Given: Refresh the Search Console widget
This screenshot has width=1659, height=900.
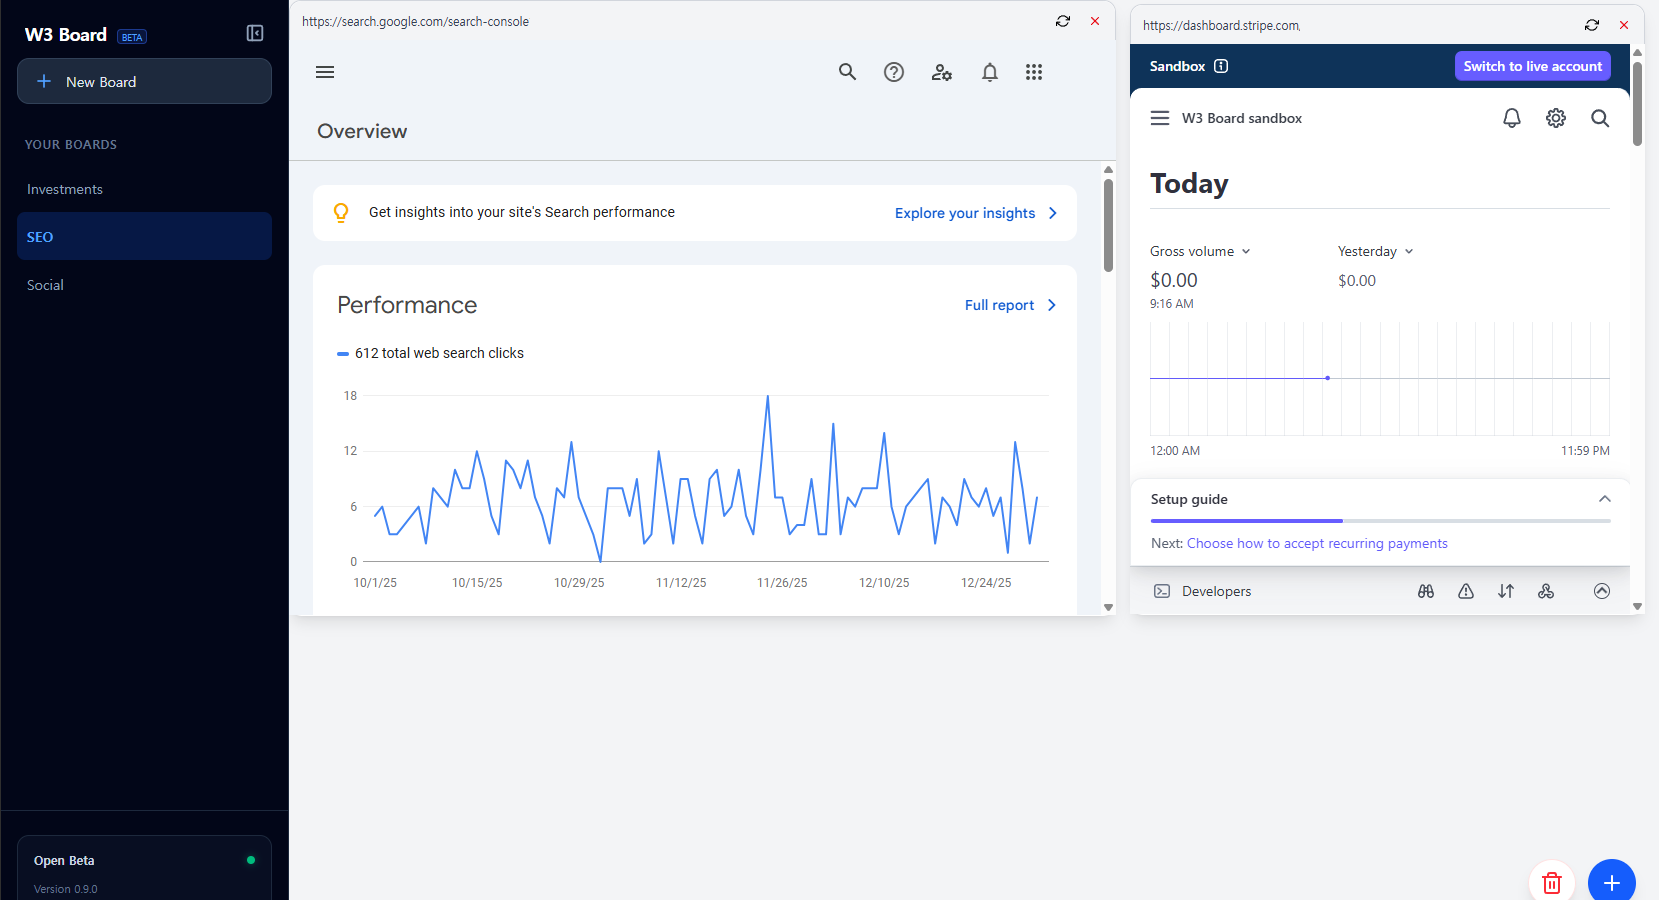Looking at the screenshot, I should (1063, 21).
